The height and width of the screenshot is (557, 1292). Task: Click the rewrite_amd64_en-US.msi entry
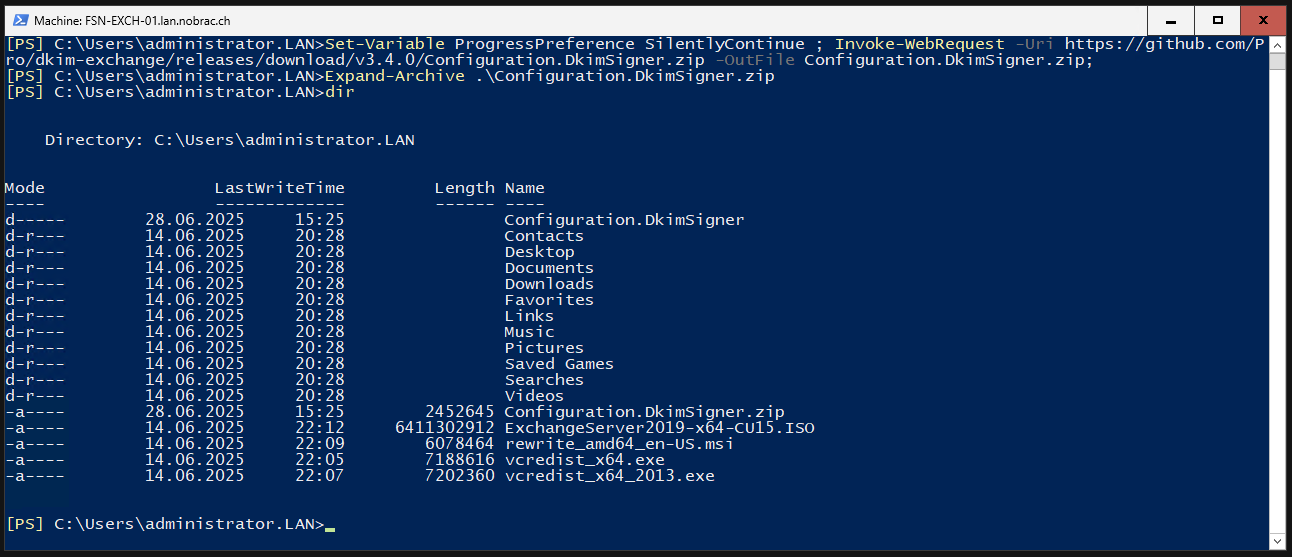pyautogui.click(x=619, y=444)
